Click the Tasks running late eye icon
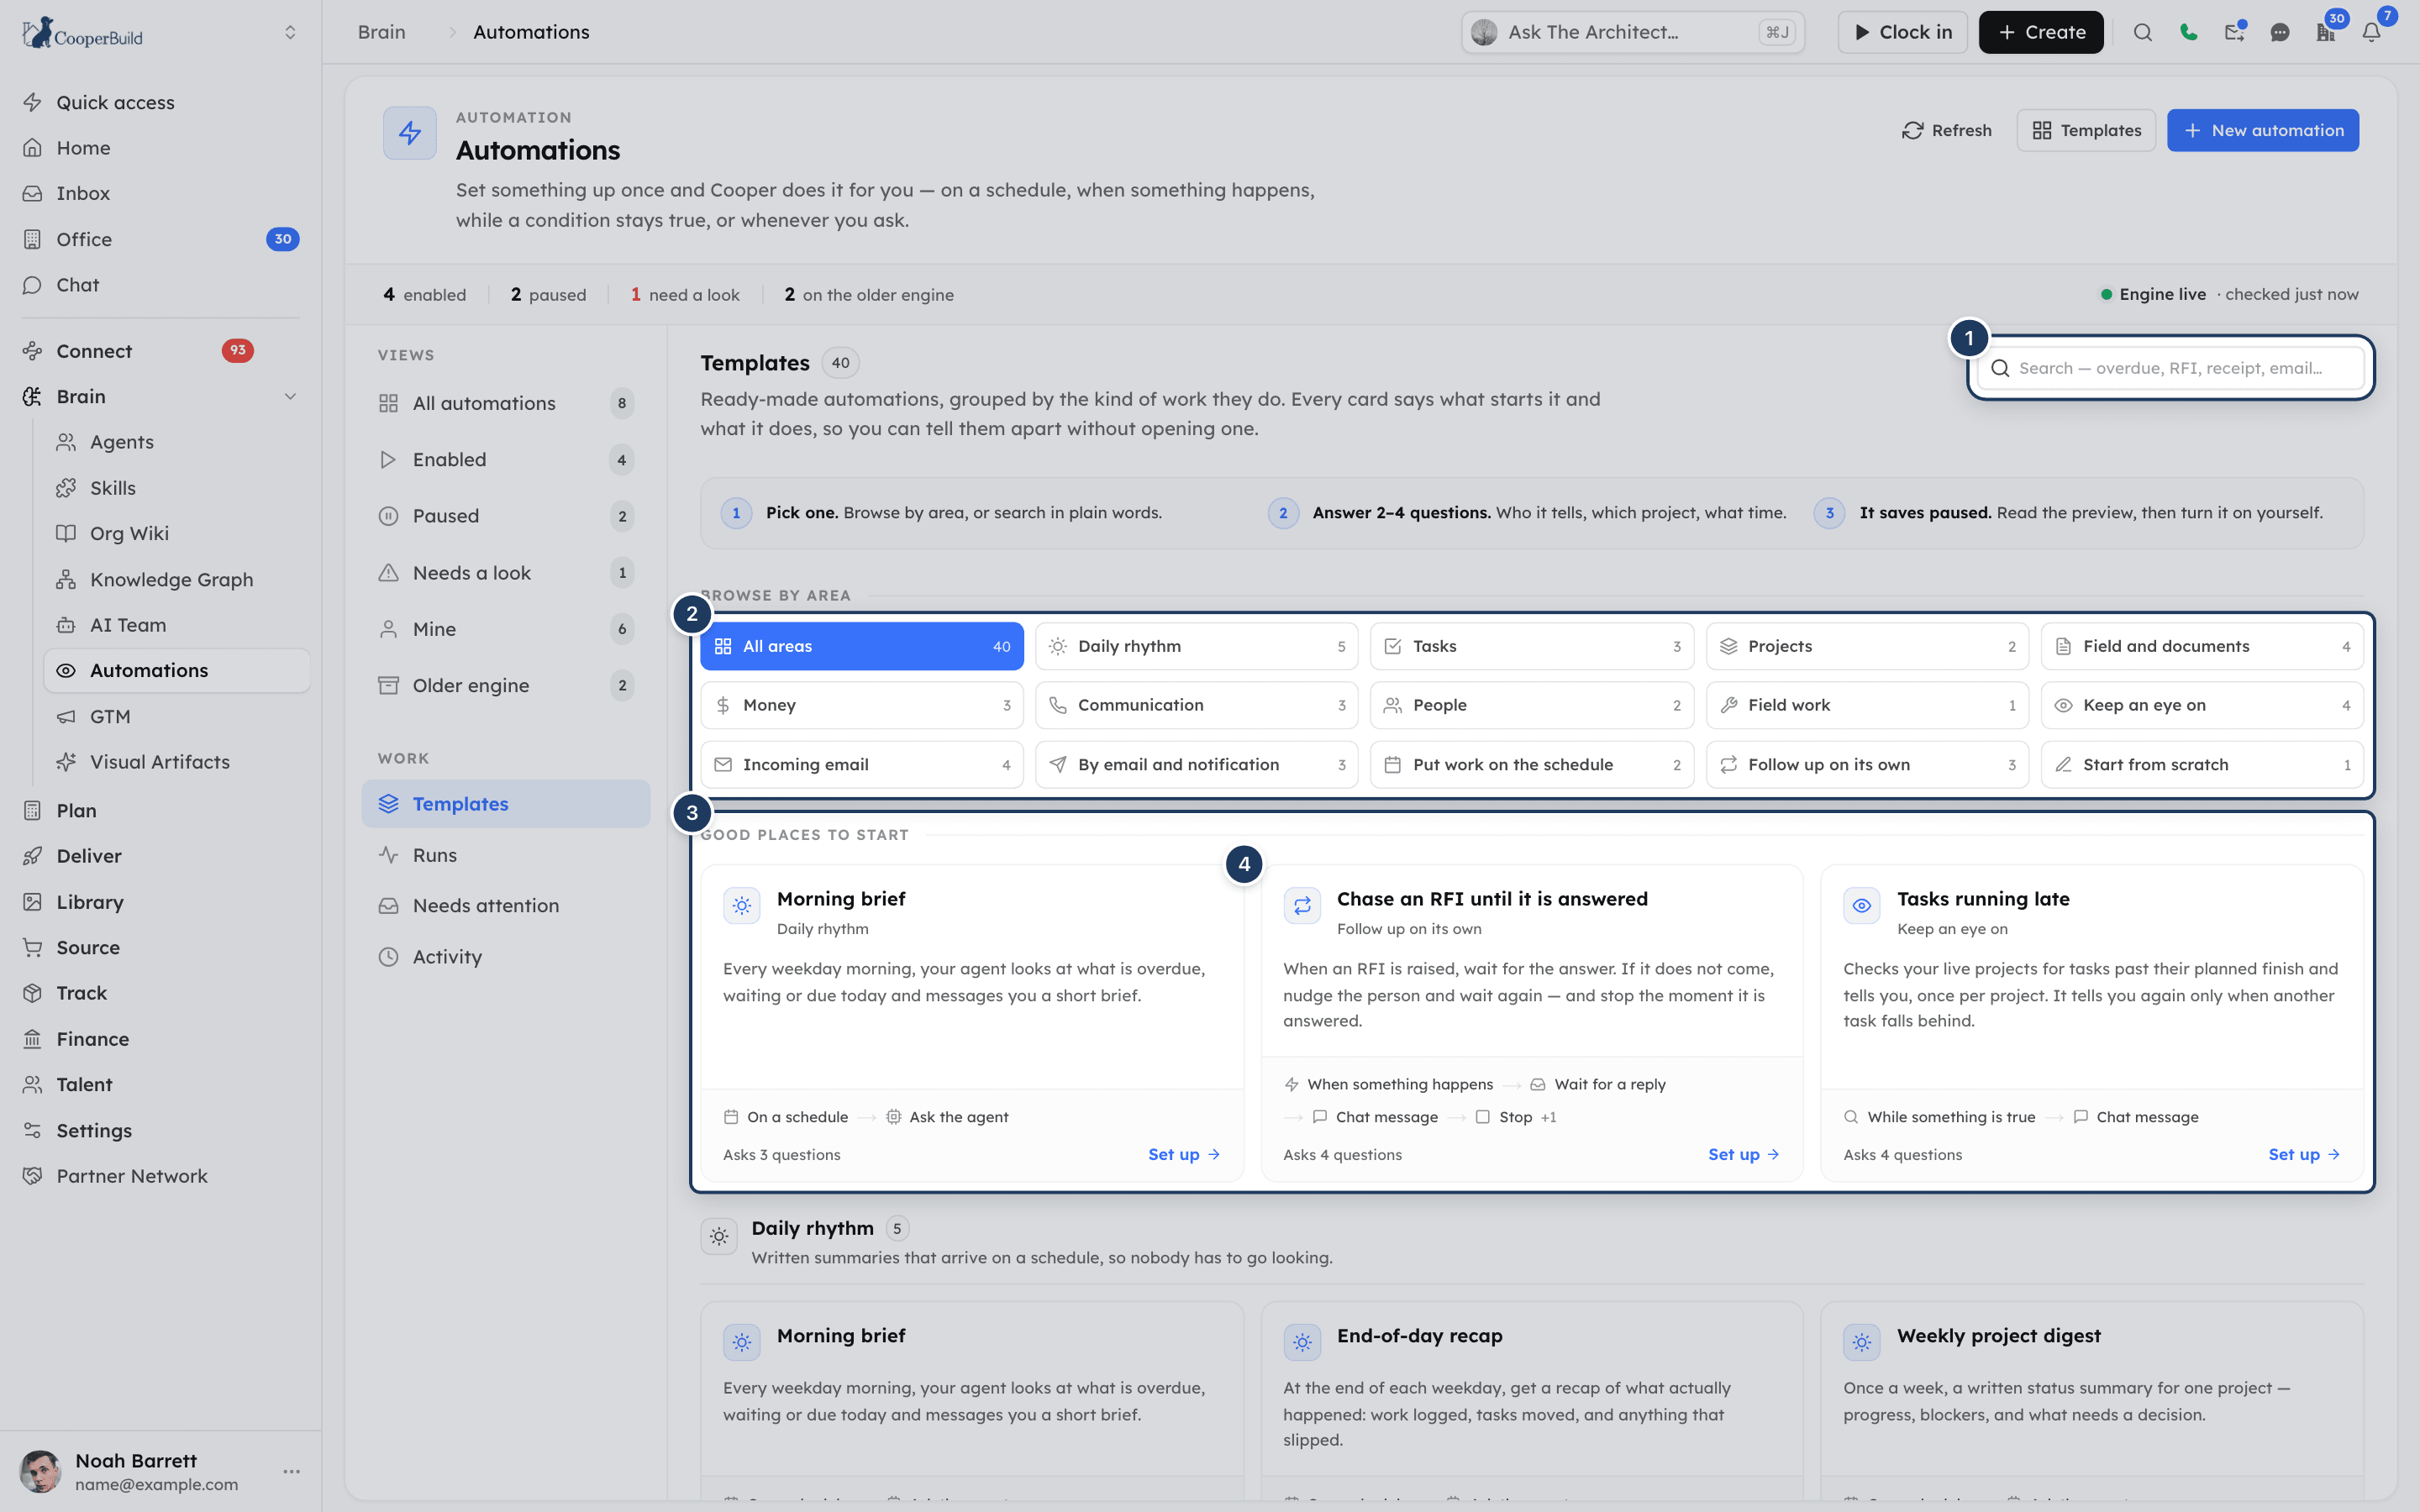 1862,905
